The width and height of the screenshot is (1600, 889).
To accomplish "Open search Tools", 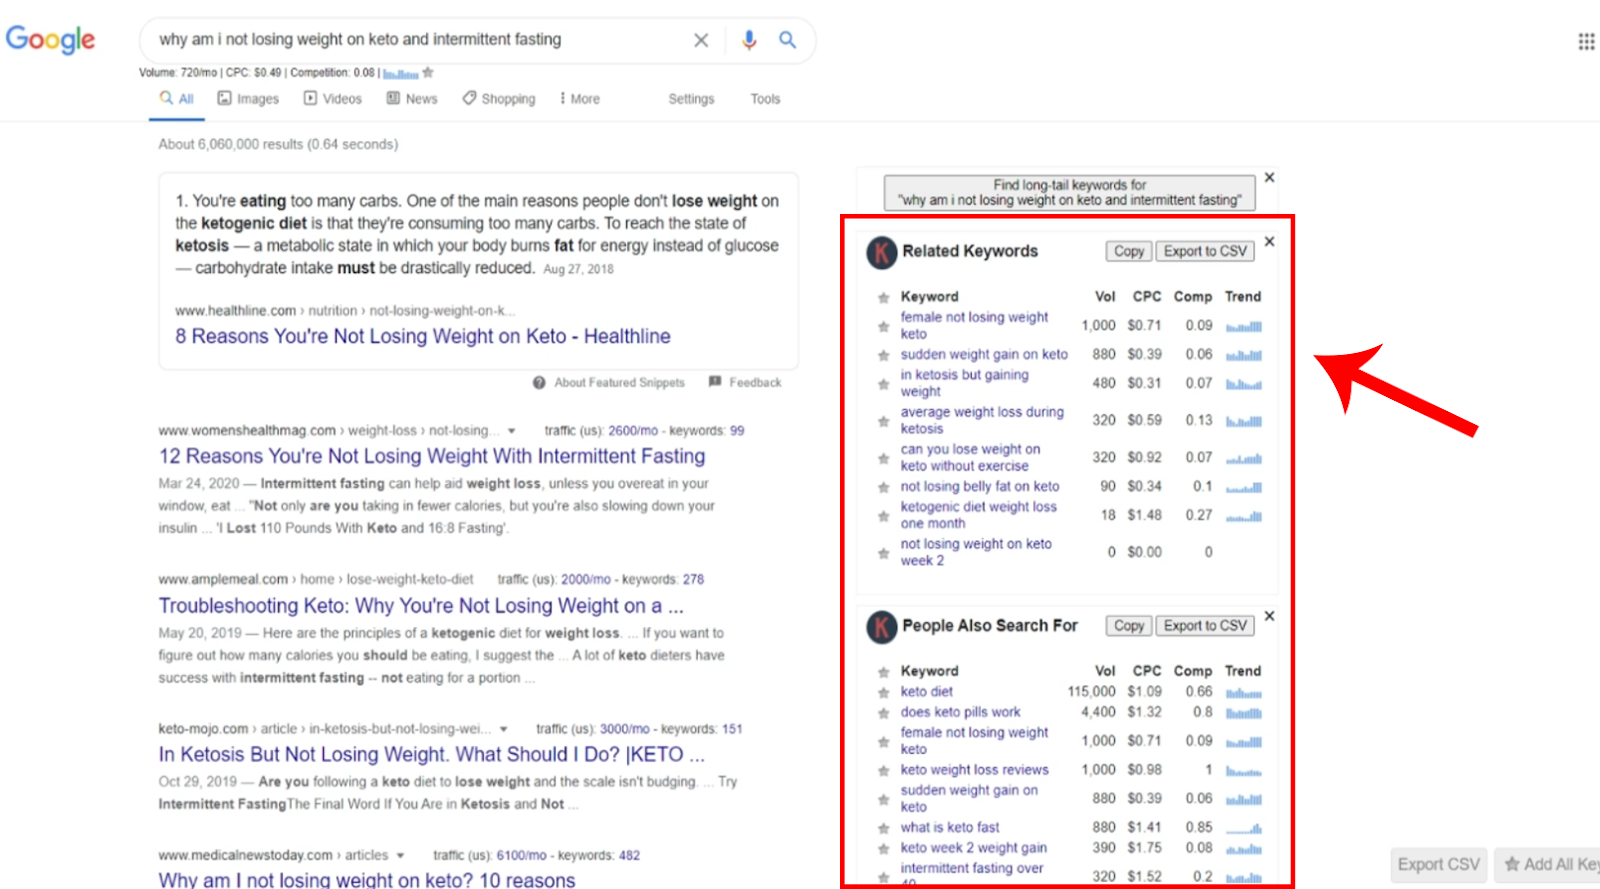I will pos(765,99).
